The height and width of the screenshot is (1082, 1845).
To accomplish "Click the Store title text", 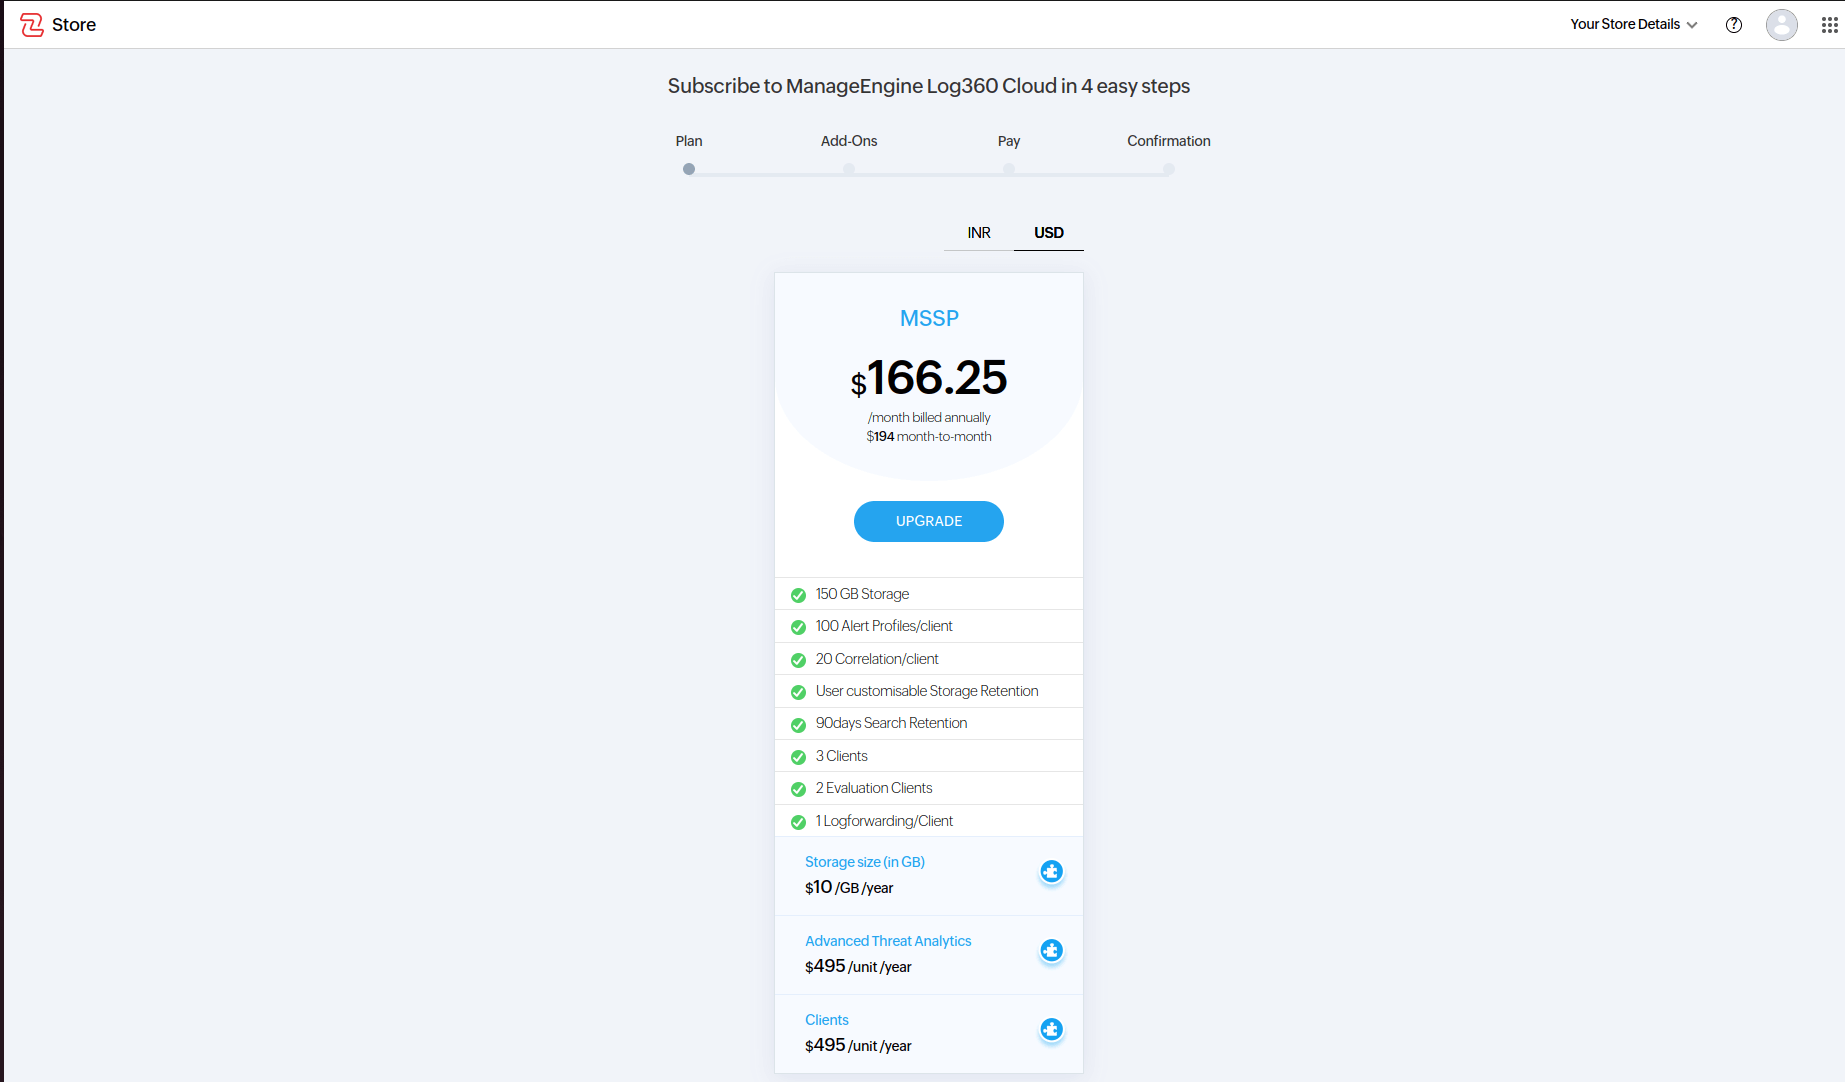I will click(74, 25).
